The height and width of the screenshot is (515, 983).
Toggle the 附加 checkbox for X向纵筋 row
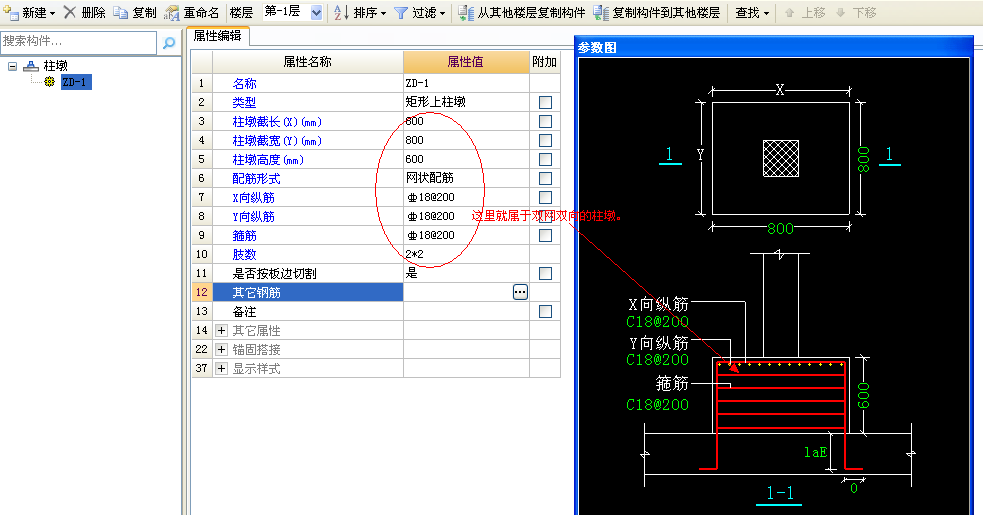(545, 197)
